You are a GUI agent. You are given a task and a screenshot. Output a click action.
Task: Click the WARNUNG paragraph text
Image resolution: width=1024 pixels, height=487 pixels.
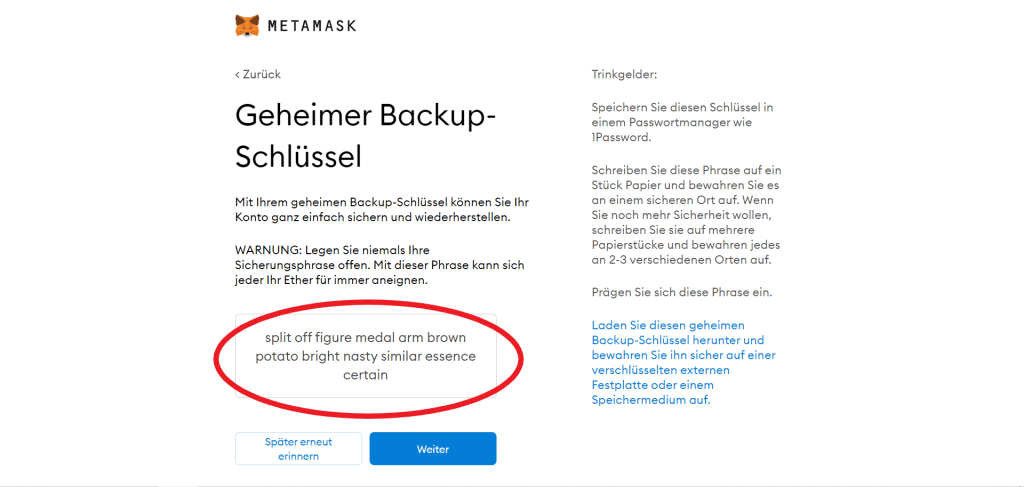[x=379, y=264]
